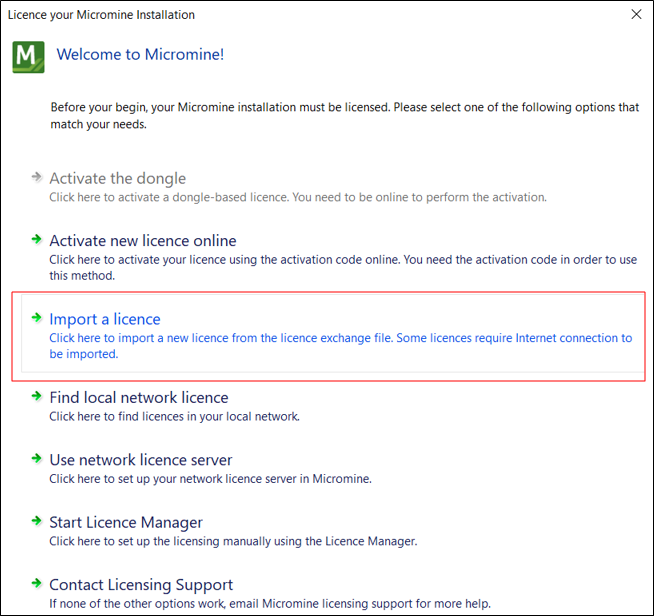Launch Start Licence Manager option
Screen dimensions: 654x616
pos(126,522)
